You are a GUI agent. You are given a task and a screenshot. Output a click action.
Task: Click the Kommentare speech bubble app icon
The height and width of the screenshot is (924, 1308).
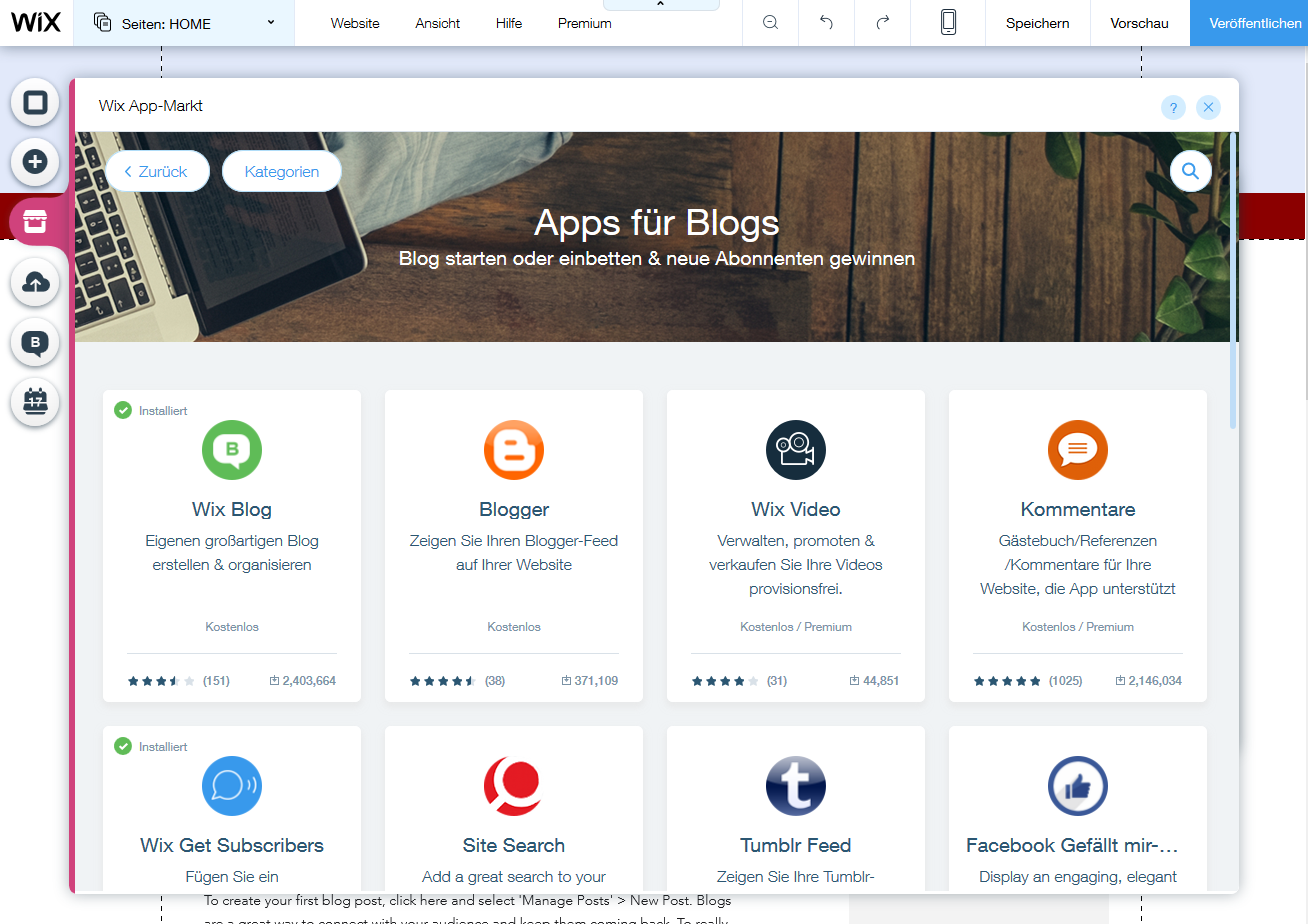[x=1078, y=450]
